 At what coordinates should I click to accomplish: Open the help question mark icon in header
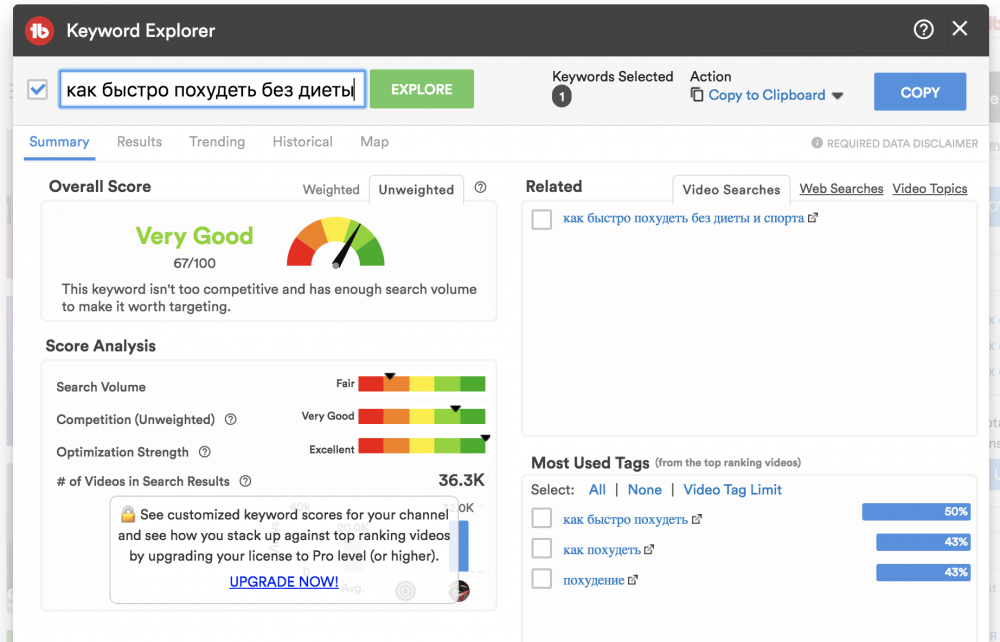pos(924,30)
